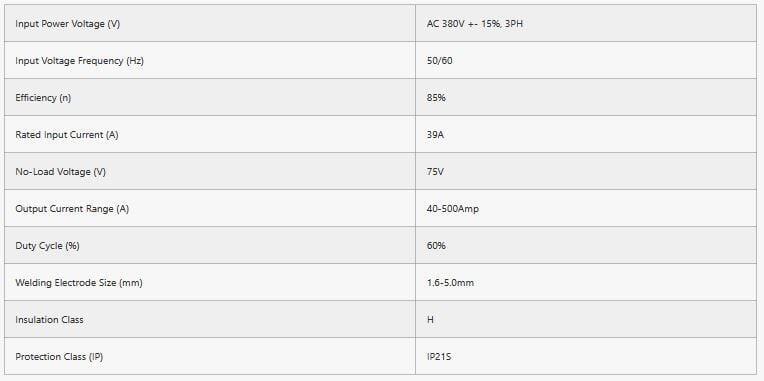Click the Welding Electrode Size (mm) label

point(79,283)
